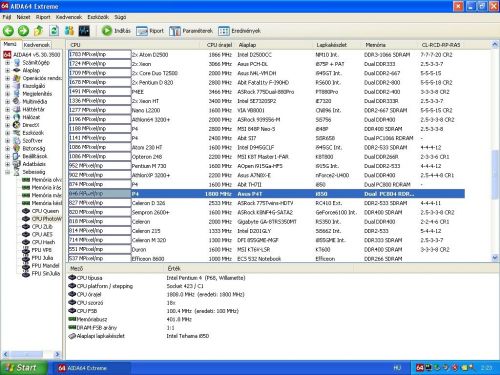Click the Biztonság shield icon in tree
Viewport: 500px width, 375px height.
pos(17,148)
